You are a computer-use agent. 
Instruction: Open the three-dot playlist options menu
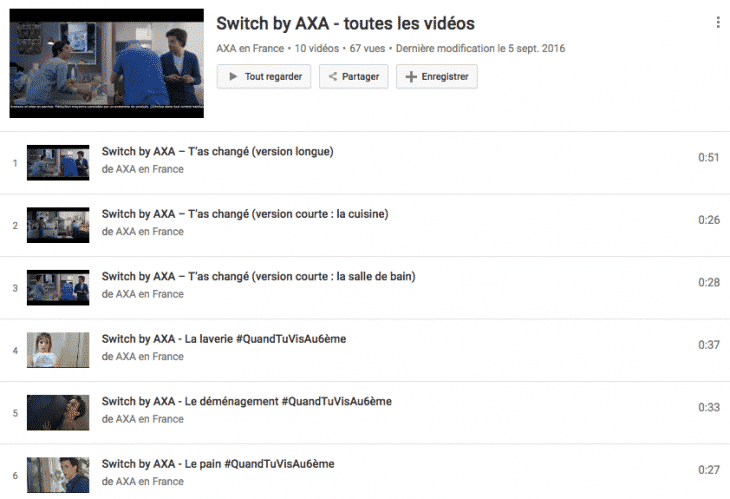coord(717,22)
